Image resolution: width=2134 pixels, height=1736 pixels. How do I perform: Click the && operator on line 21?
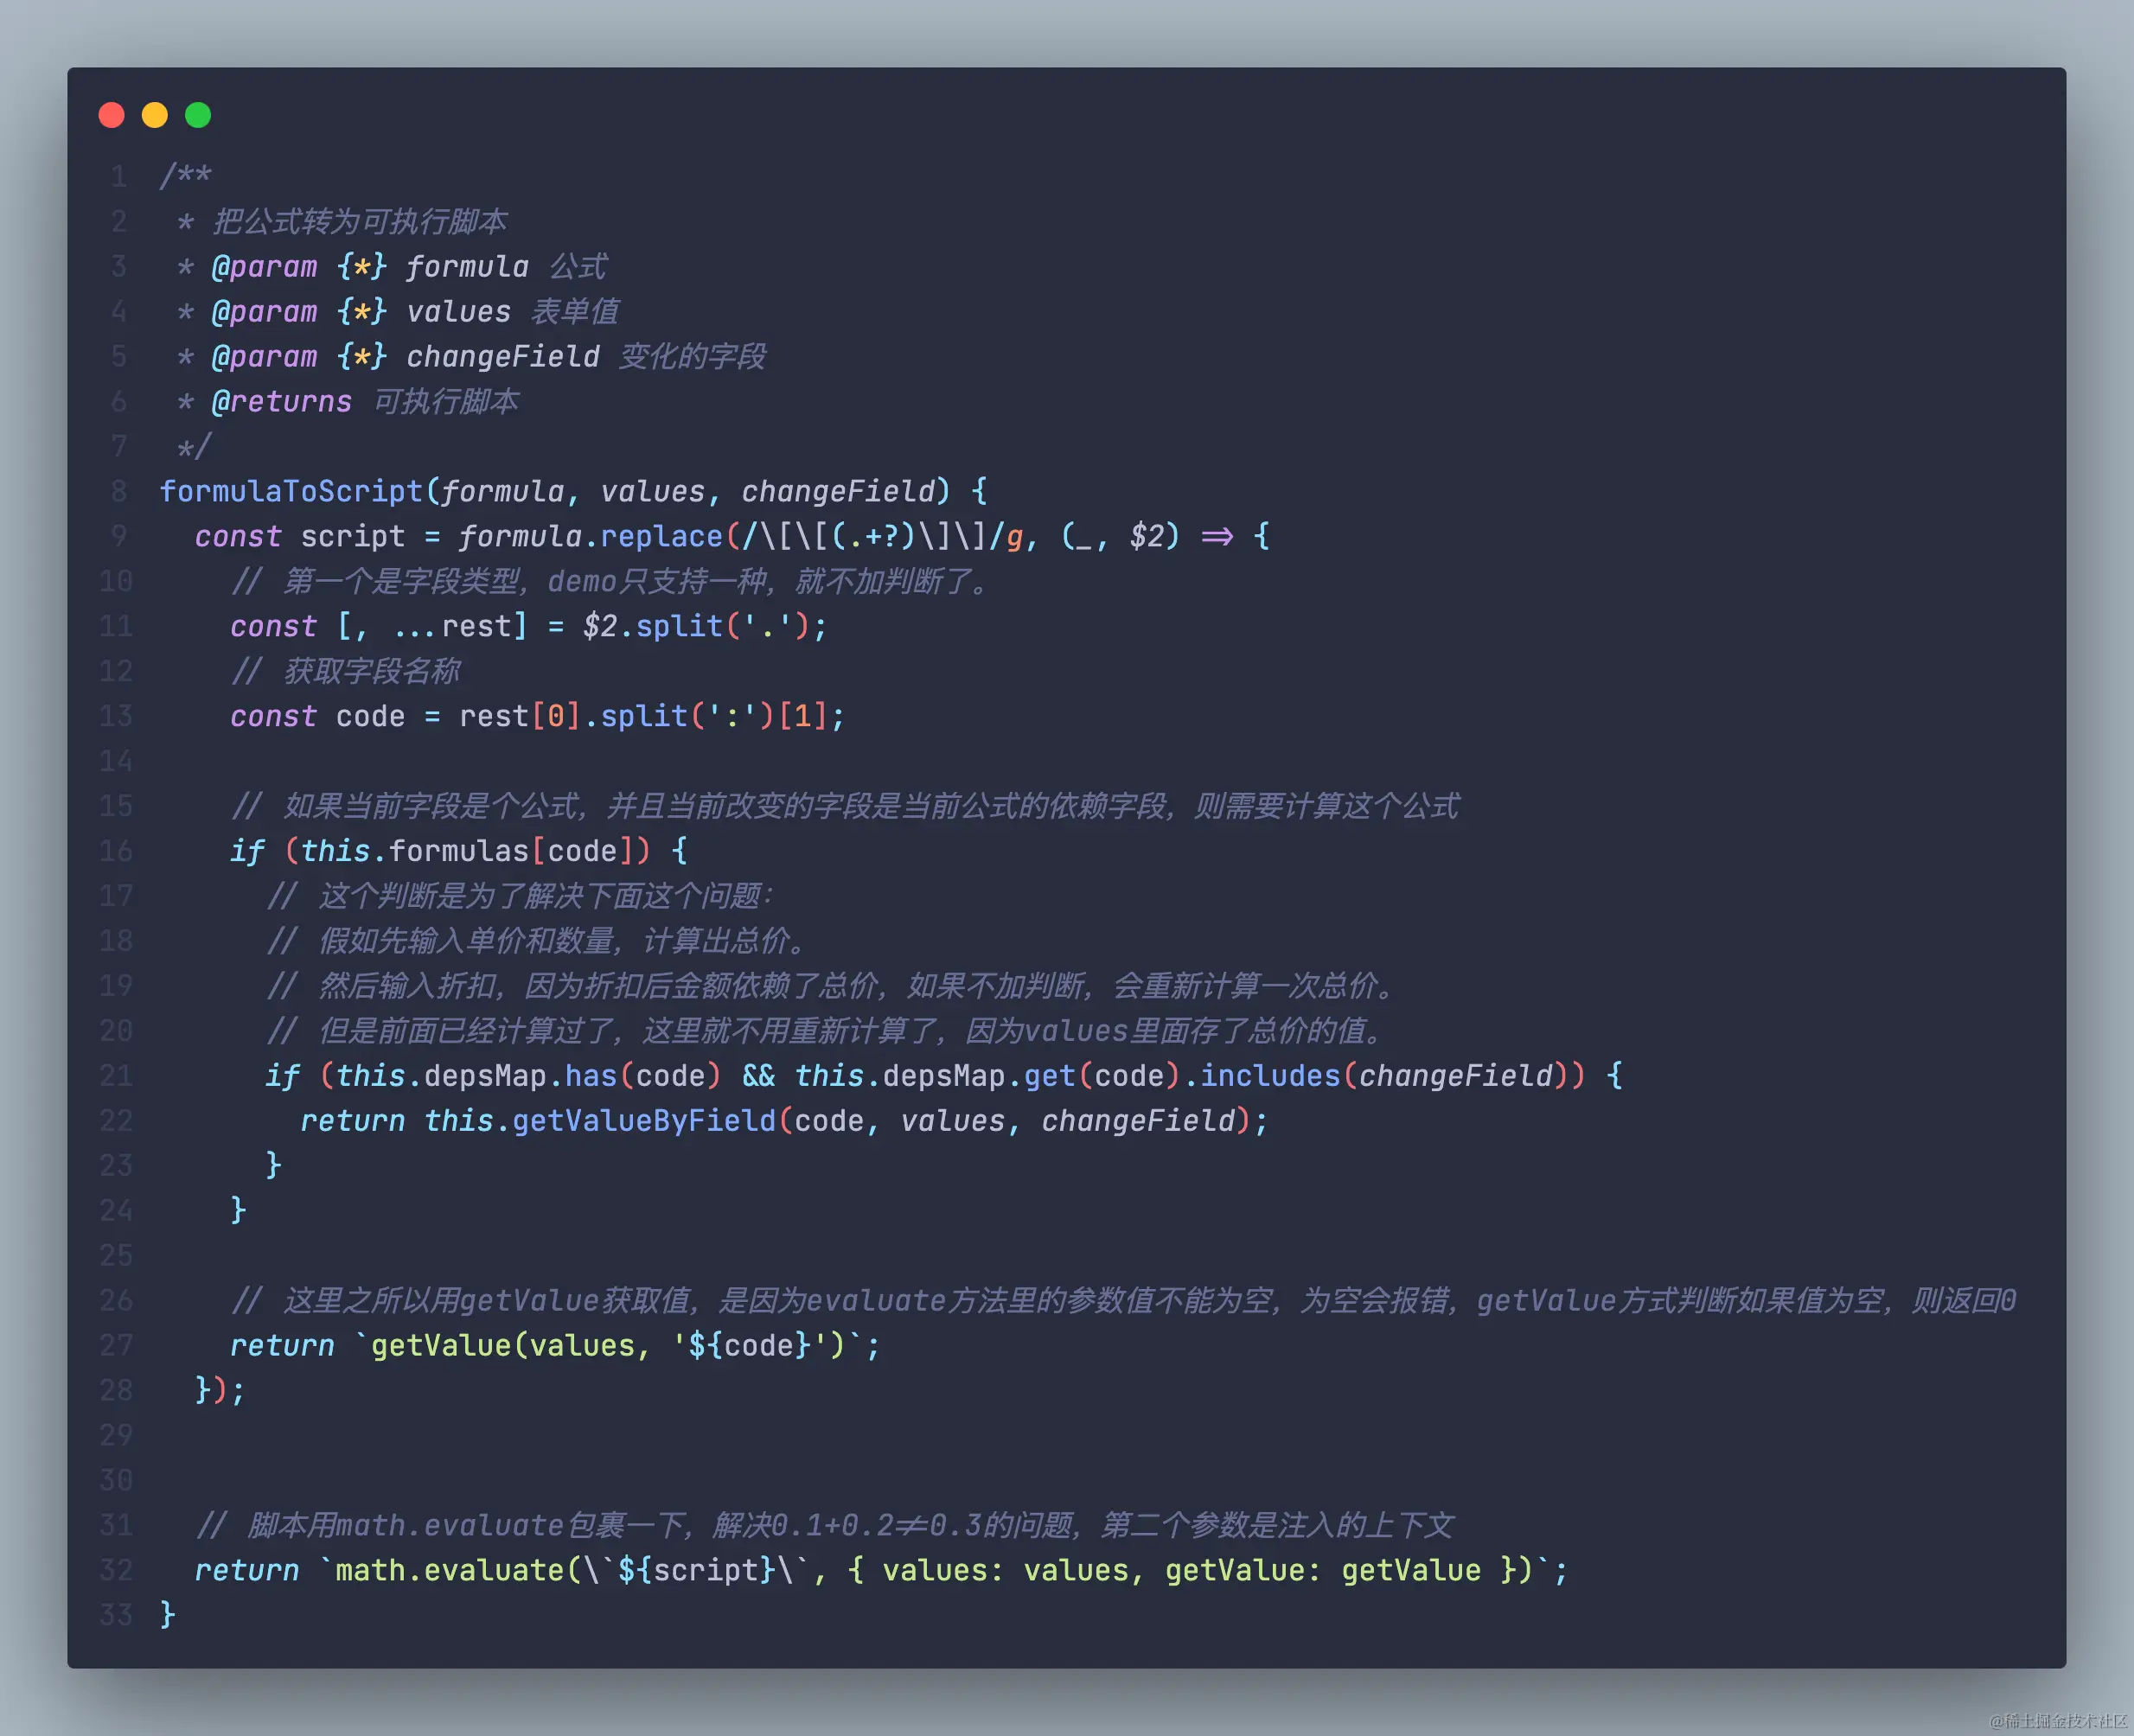(758, 1075)
